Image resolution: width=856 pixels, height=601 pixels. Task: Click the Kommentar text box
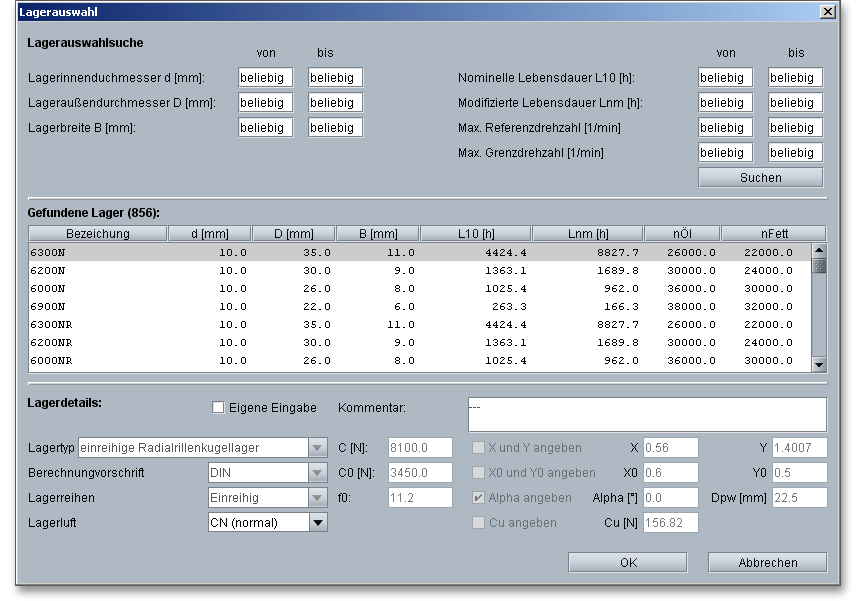[646, 414]
